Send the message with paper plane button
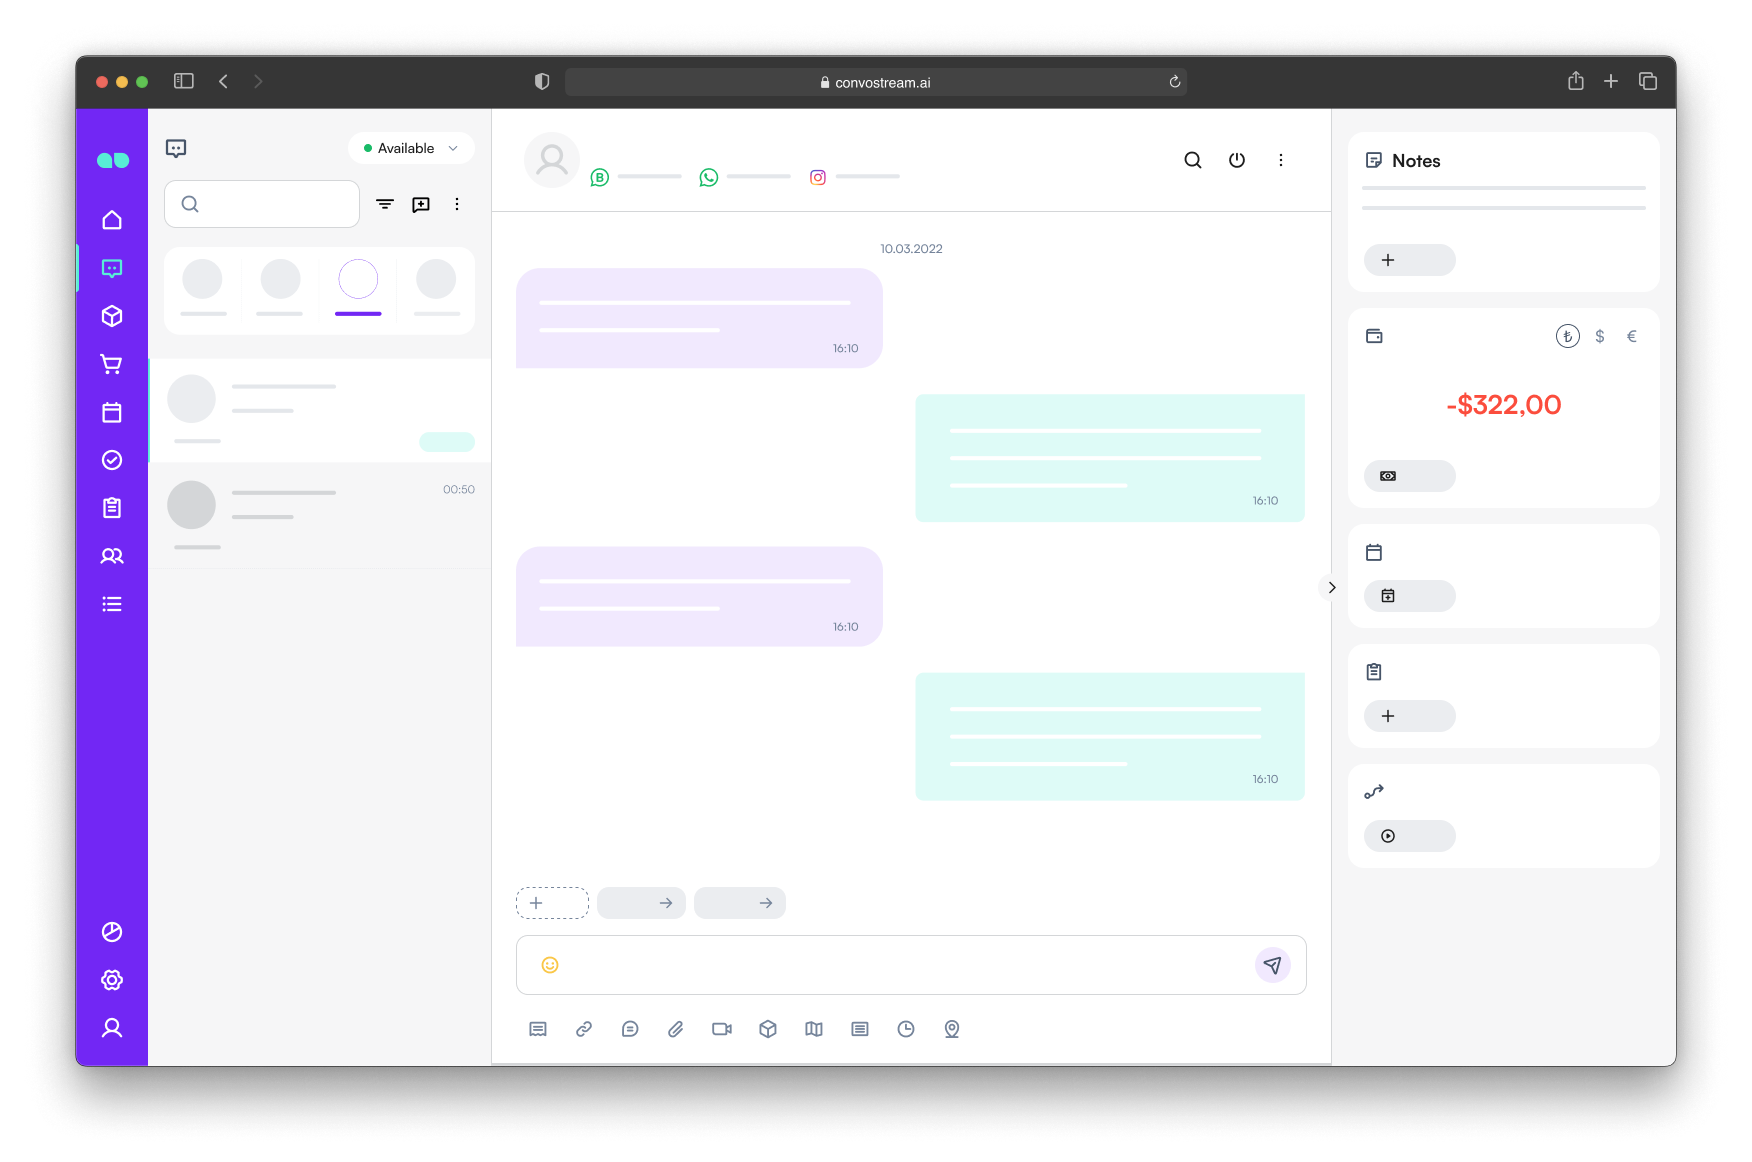 1272,965
